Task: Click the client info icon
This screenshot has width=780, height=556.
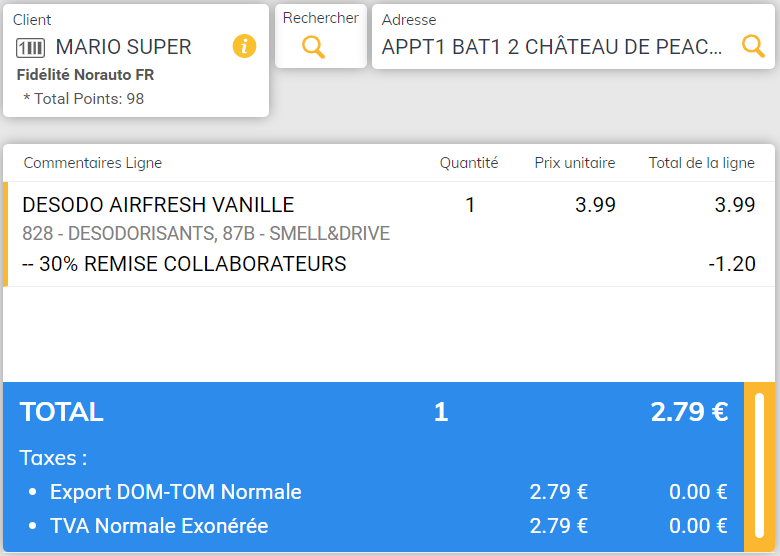Action: [x=244, y=46]
